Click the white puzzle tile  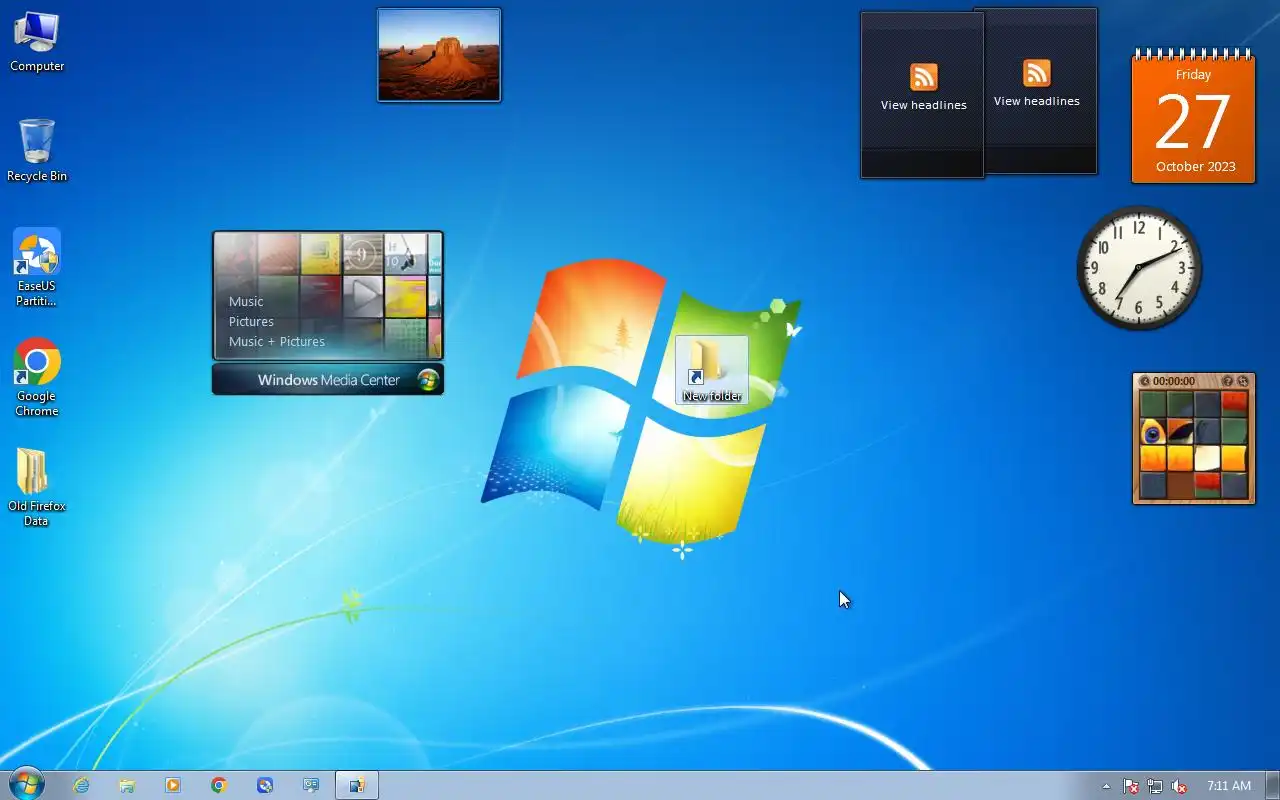(x=1207, y=458)
